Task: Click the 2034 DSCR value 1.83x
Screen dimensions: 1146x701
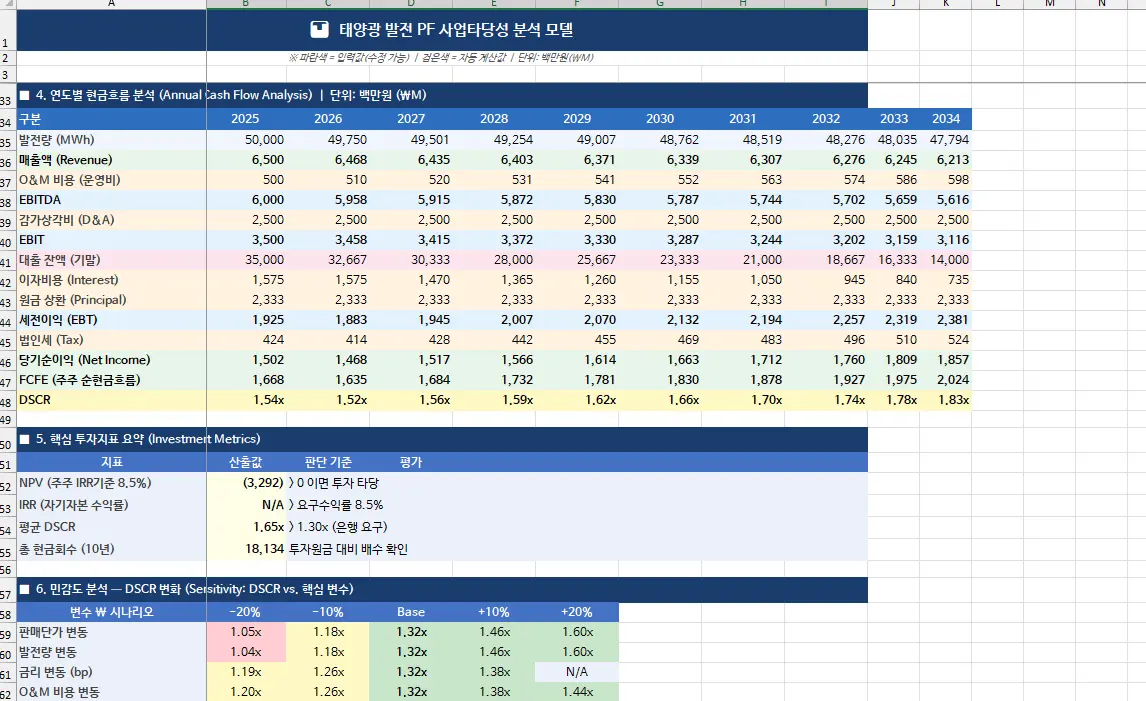Action: (x=945, y=400)
